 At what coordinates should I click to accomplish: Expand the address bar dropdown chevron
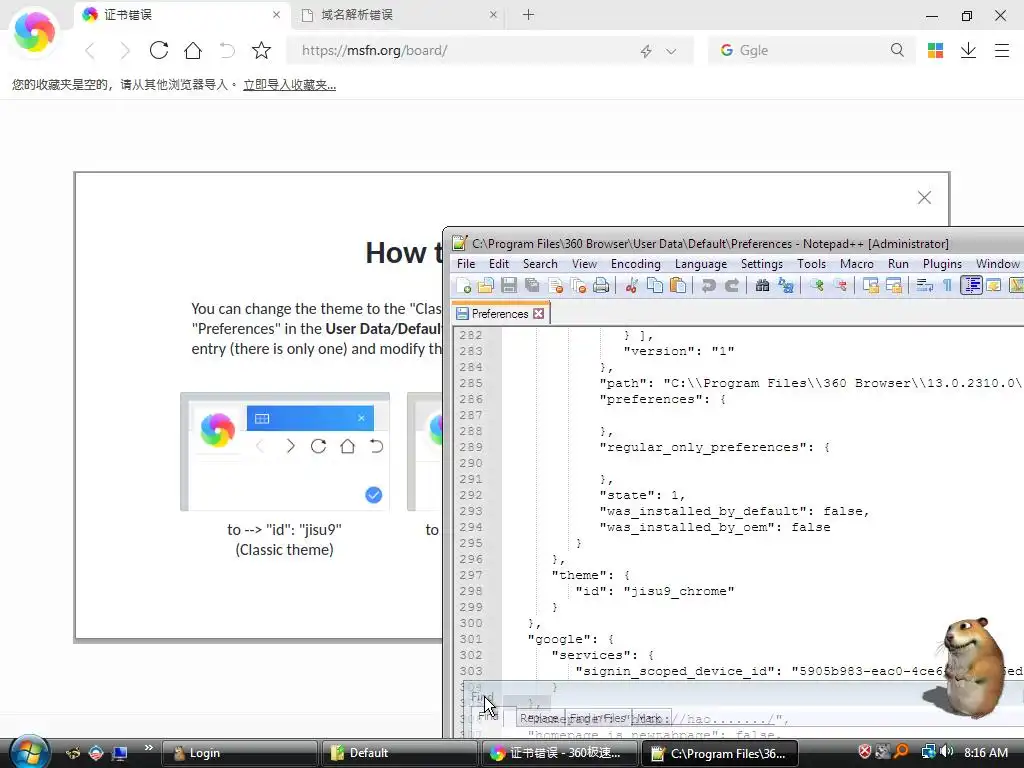point(671,51)
